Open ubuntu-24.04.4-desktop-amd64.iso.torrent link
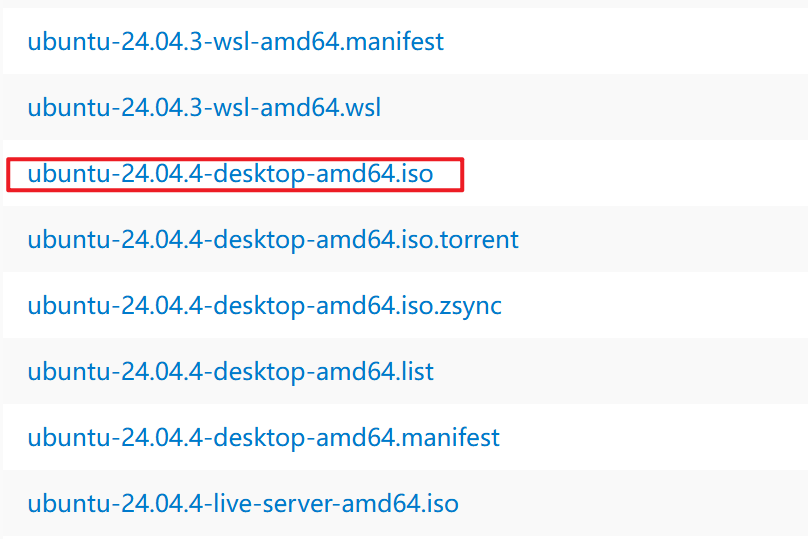The image size is (808, 539). tap(273, 240)
